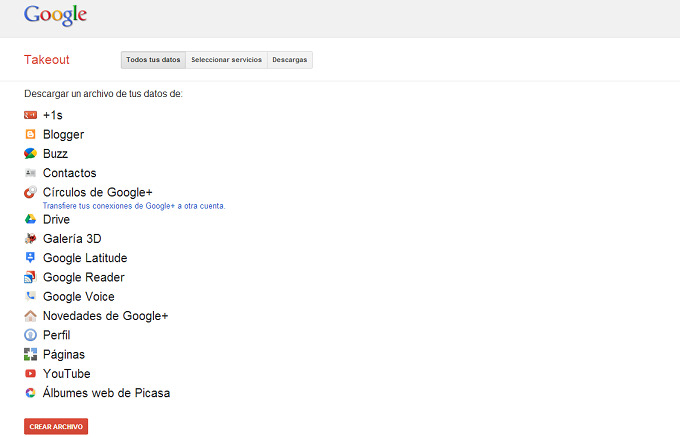680x437 pixels.
Task: Click the Perfil avatar icon
Action: 30,335
